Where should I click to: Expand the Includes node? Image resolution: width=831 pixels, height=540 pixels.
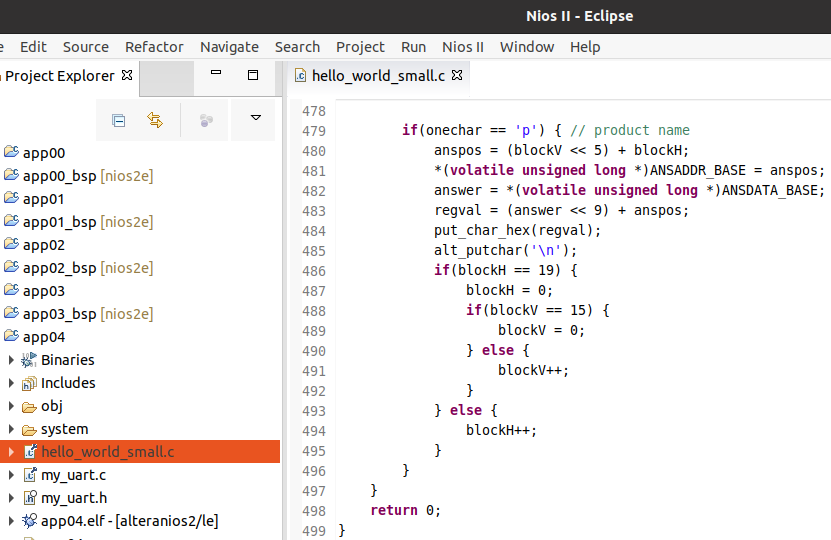click(11, 383)
